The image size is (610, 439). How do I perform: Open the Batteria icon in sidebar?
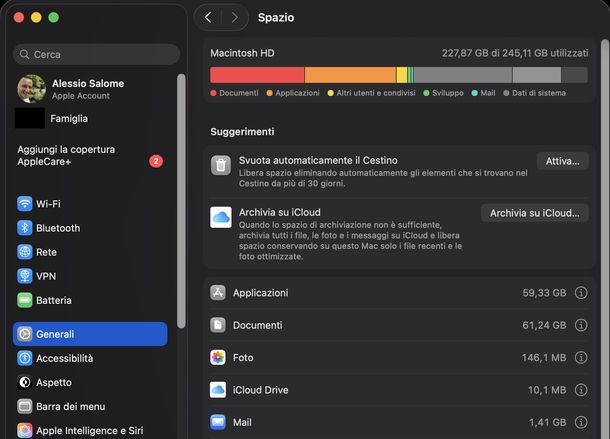[25, 300]
